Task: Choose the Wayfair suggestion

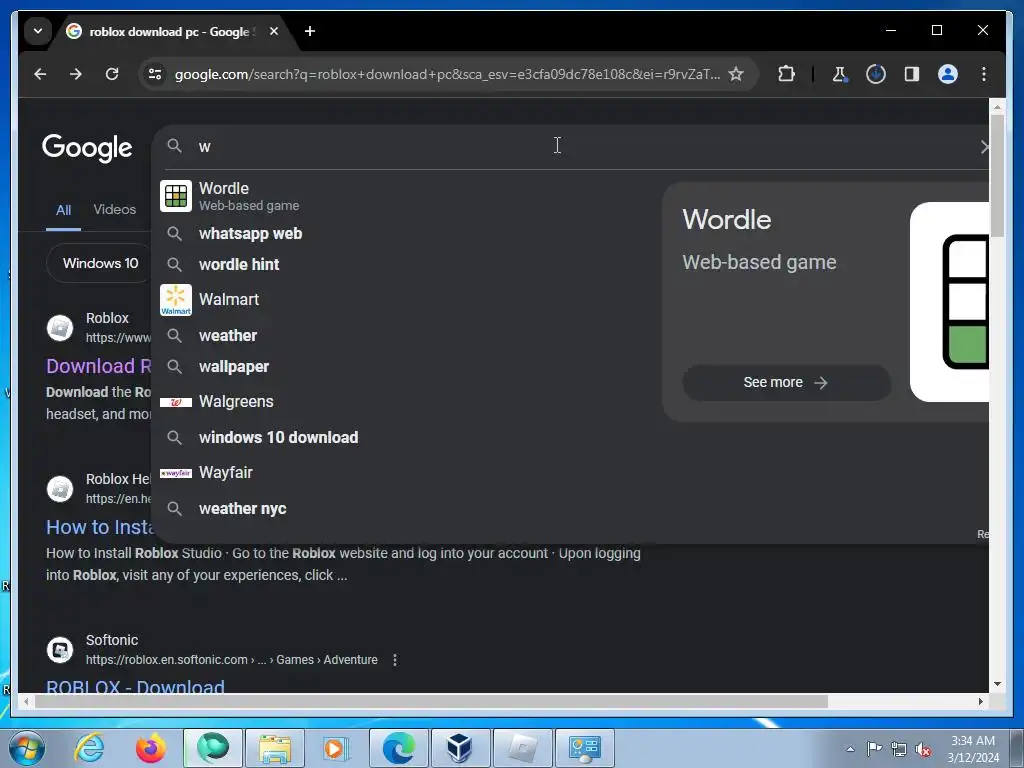Action: (405, 473)
